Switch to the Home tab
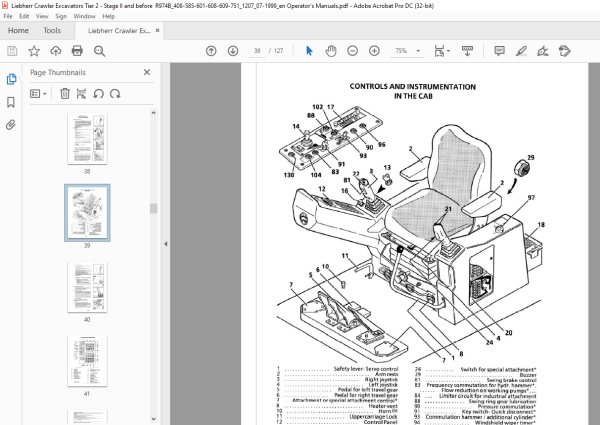 18,30
